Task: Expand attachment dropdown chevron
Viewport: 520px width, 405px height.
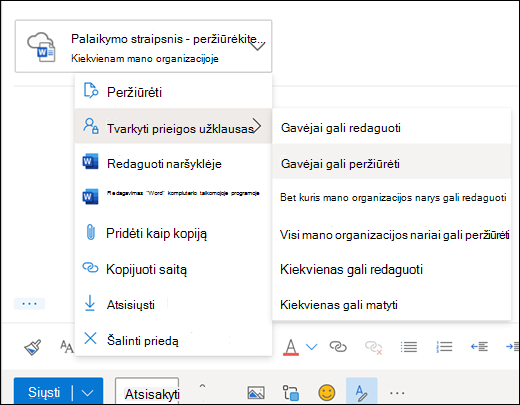Action: pos(258,46)
